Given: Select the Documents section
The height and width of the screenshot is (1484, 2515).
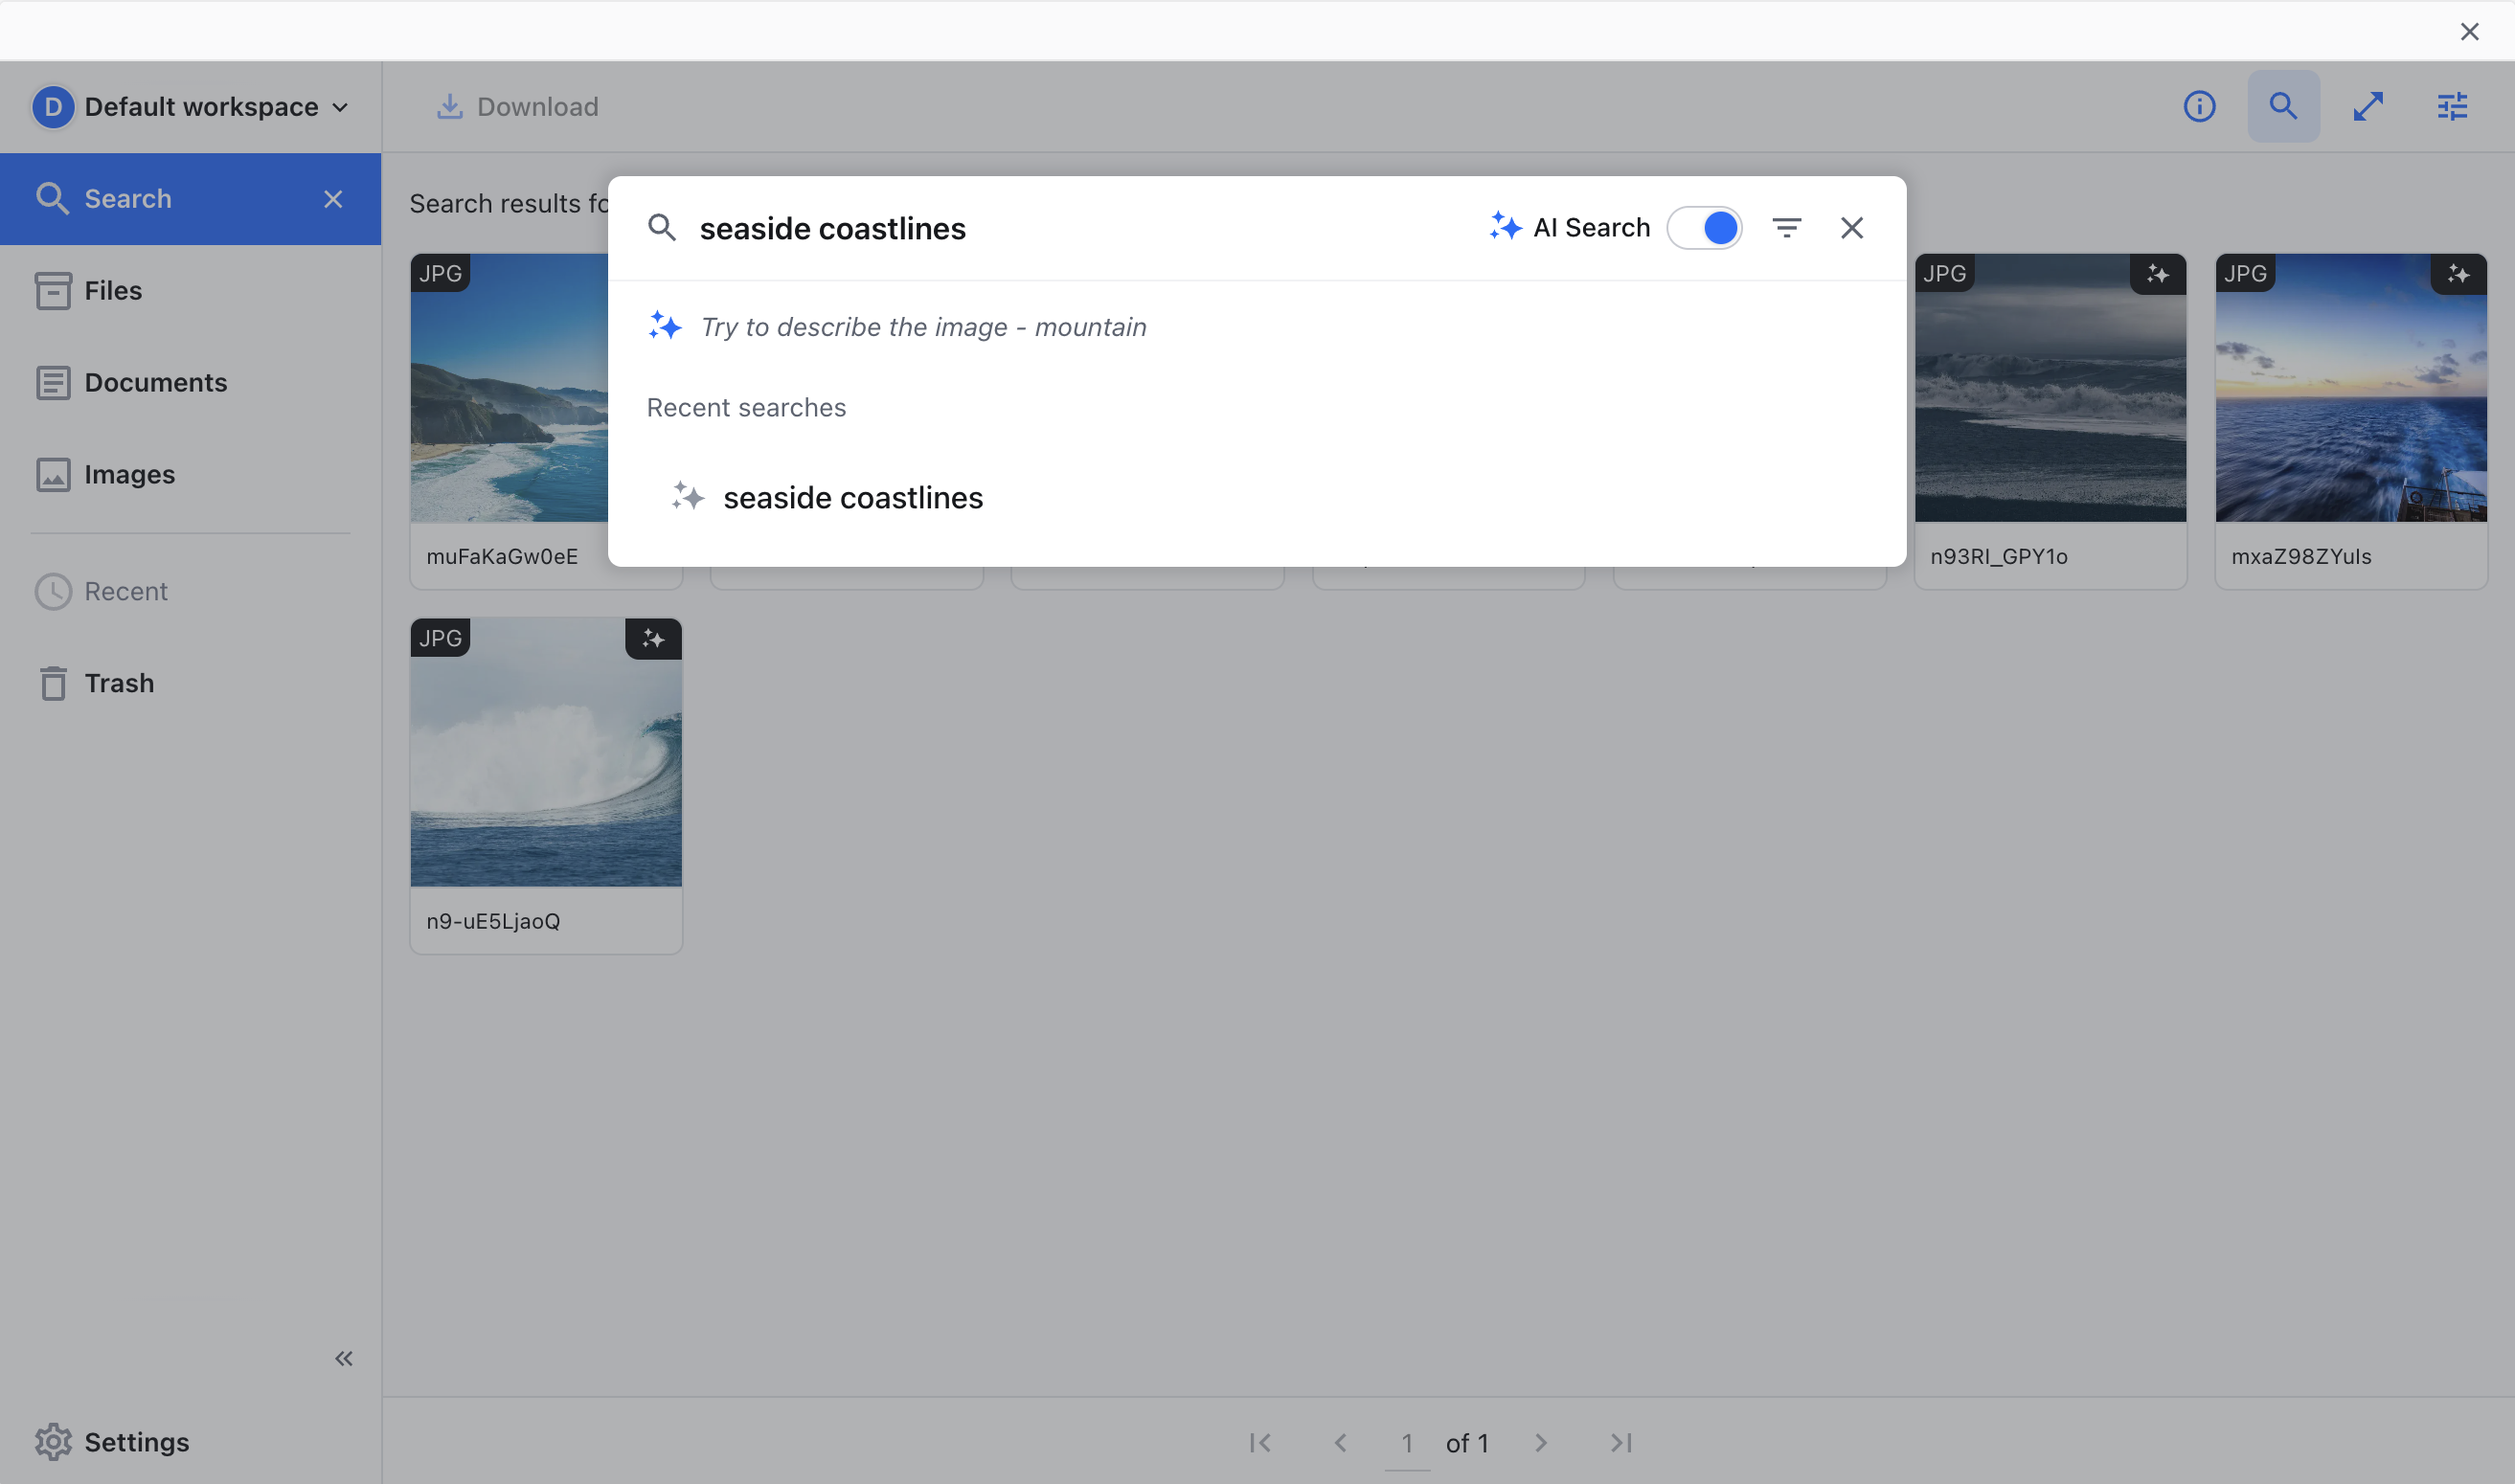Looking at the screenshot, I should tap(155, 382).
